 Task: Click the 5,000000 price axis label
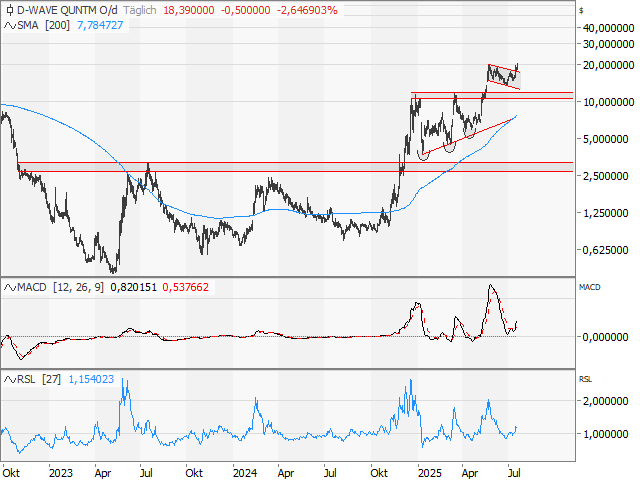pyautogui.click(x=605, y=139)
